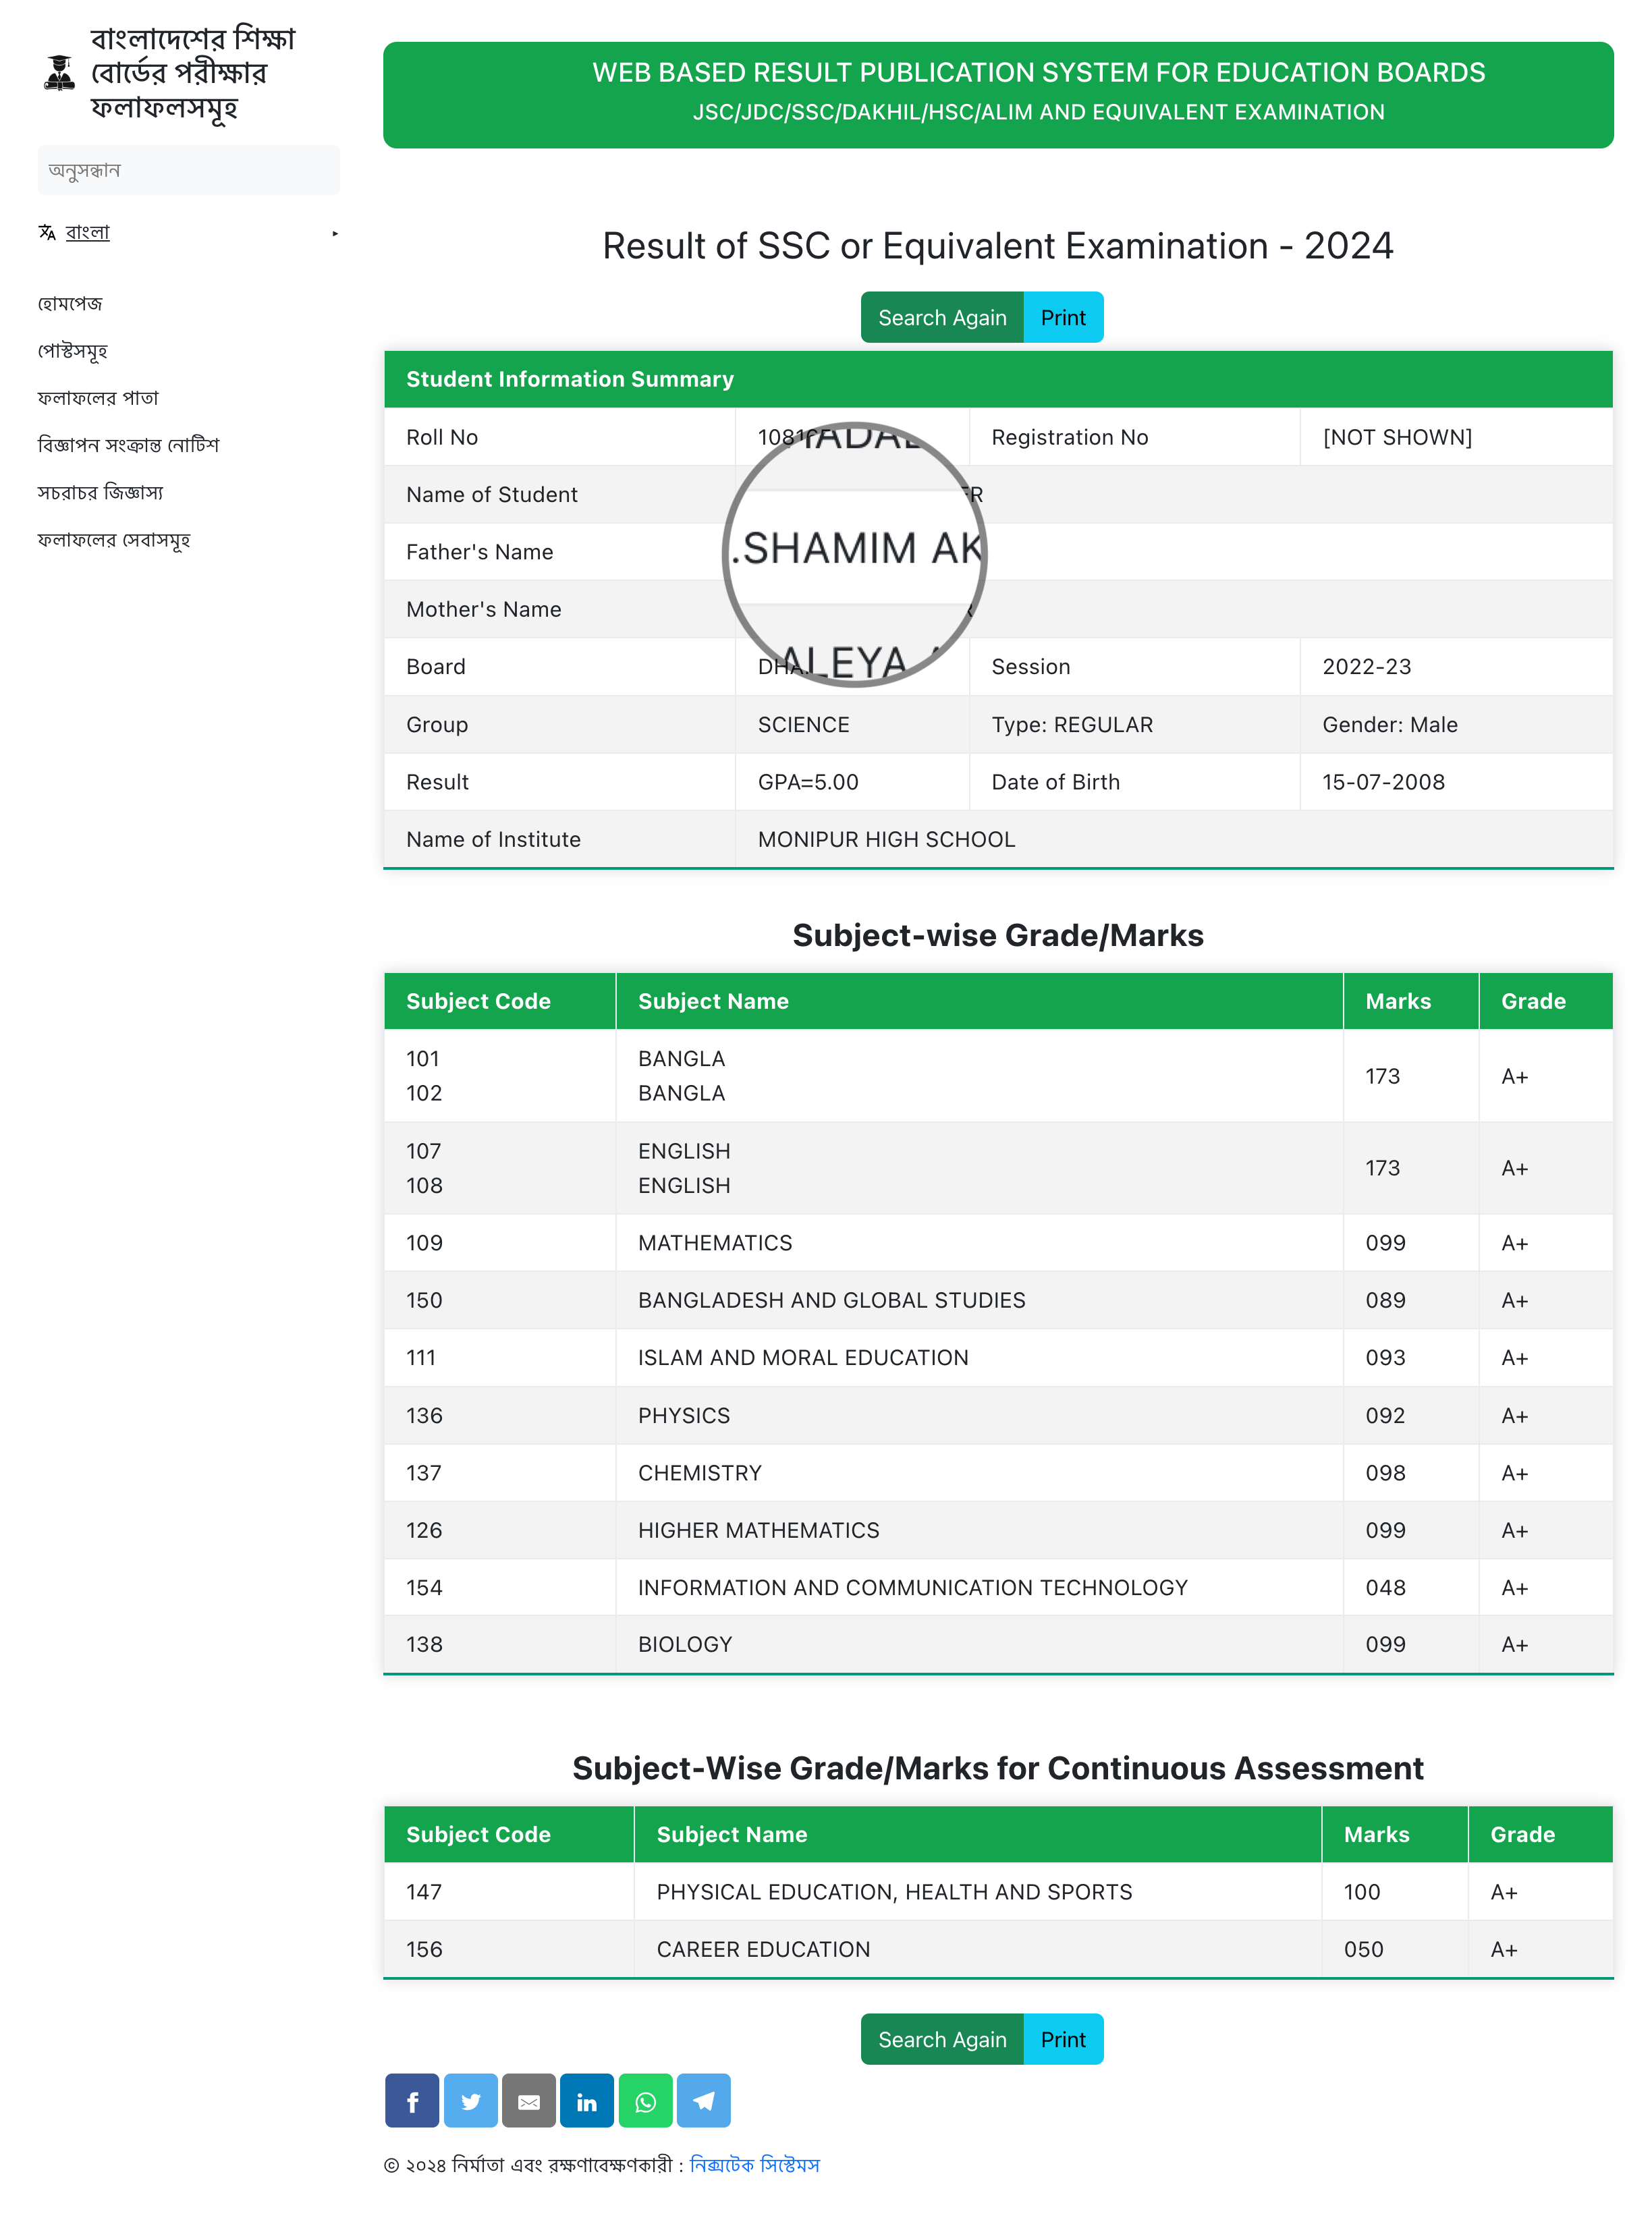Click INFORMATION AND COMMUNICATION TECHNOLOGY subject name
This screenshot has height=2224, width=1652.
913,1588
